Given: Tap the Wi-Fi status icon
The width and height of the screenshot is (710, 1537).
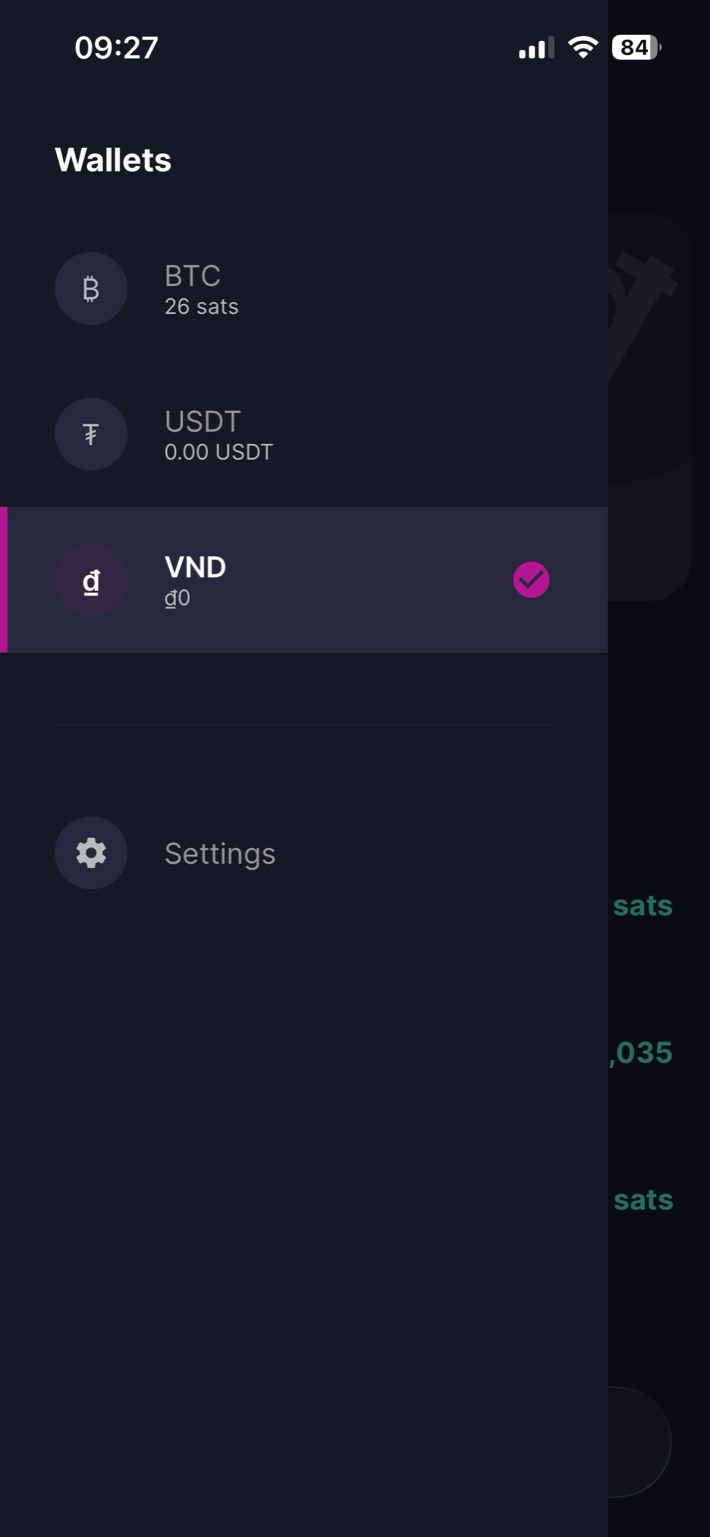Looking at the screenshot, I should [x=582, y=47].
